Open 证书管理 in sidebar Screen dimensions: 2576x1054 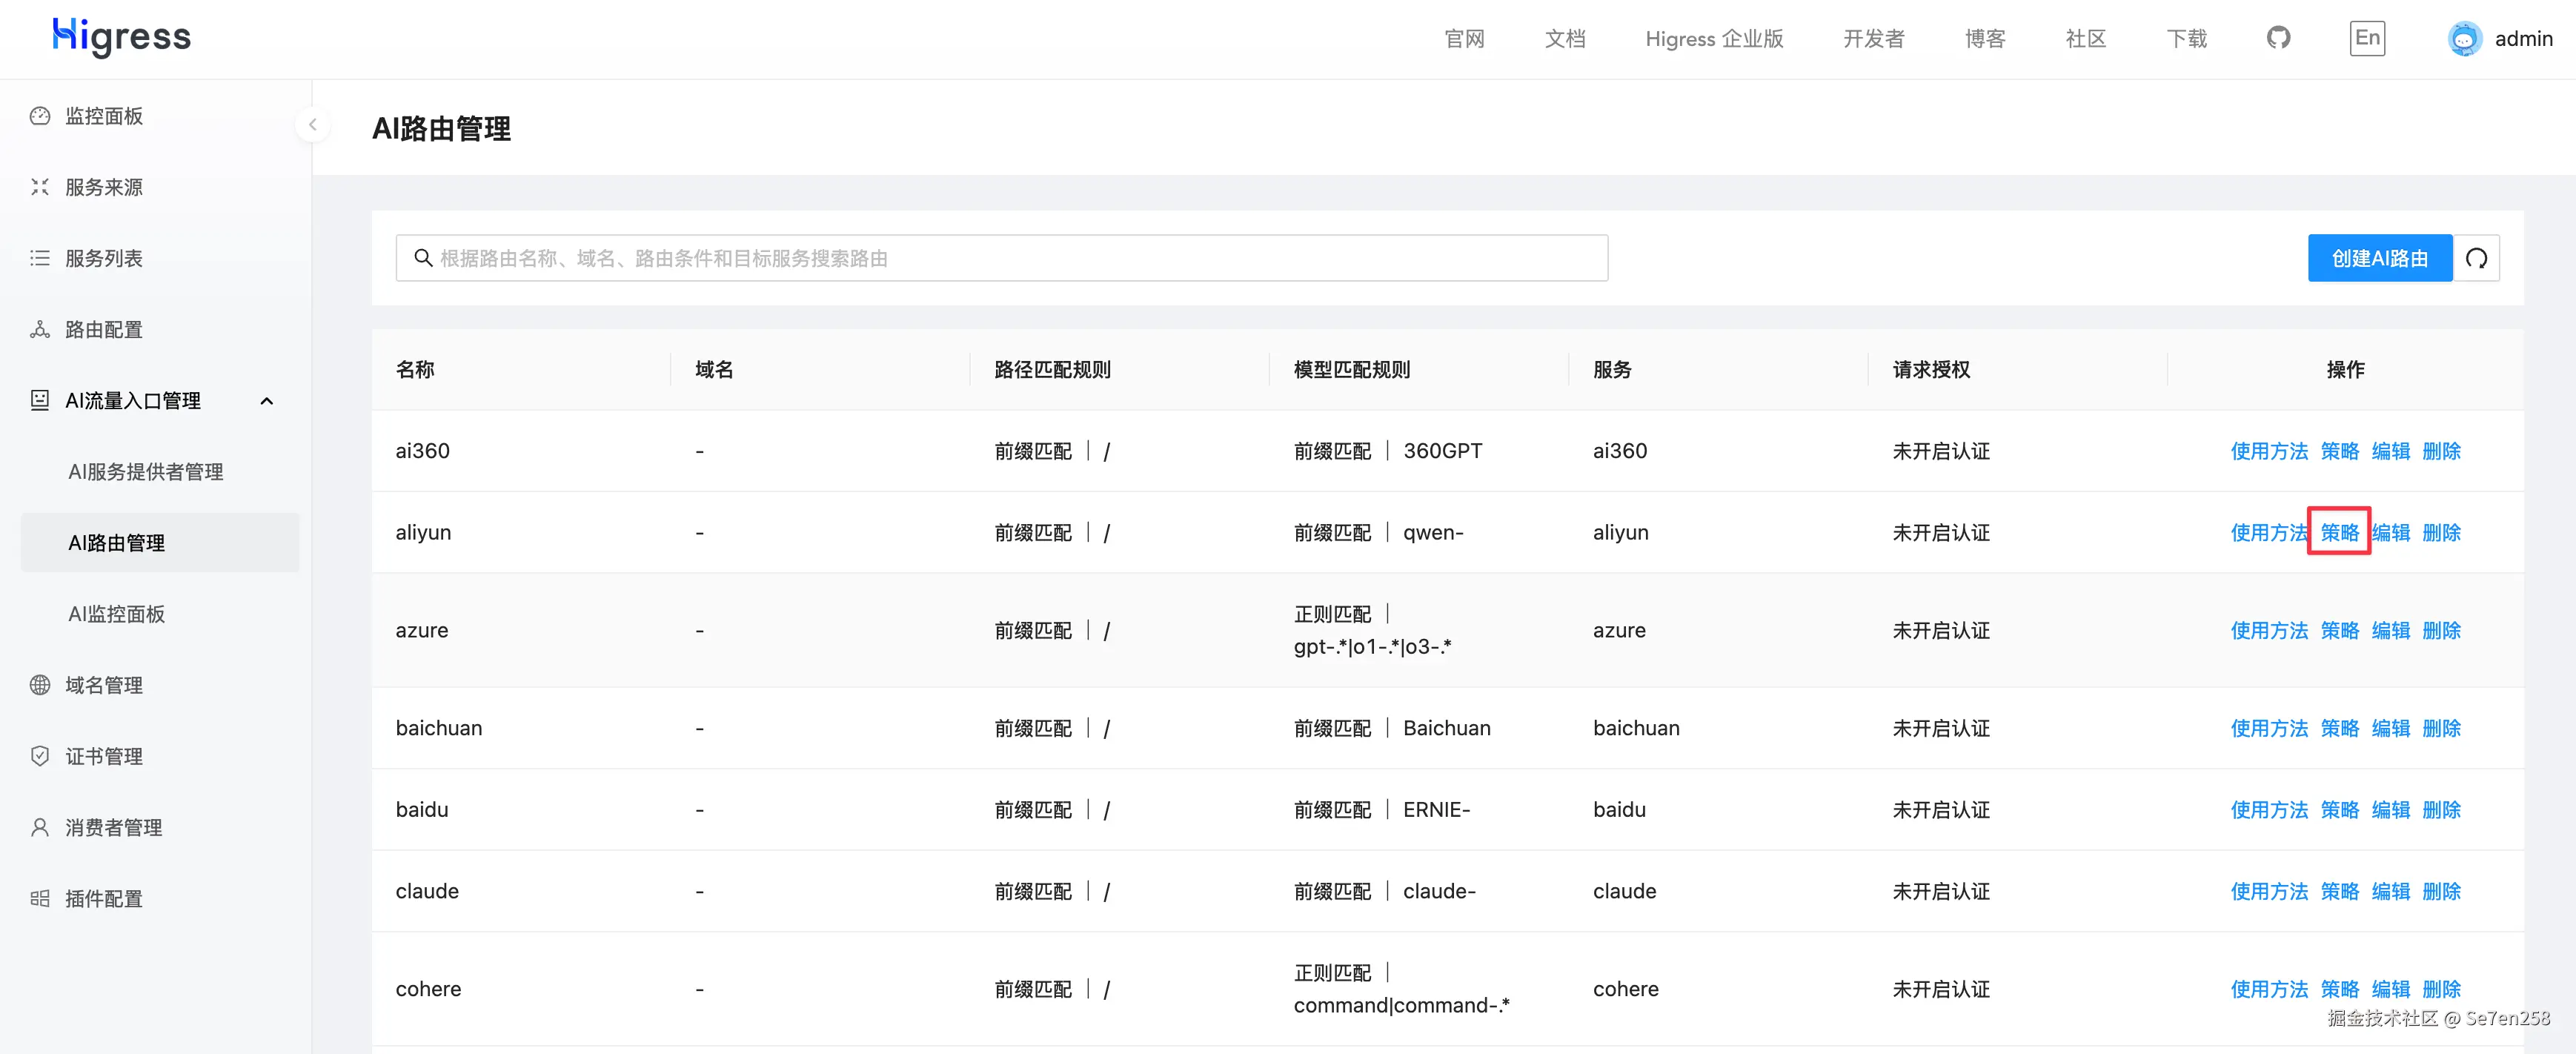[104, 756]
